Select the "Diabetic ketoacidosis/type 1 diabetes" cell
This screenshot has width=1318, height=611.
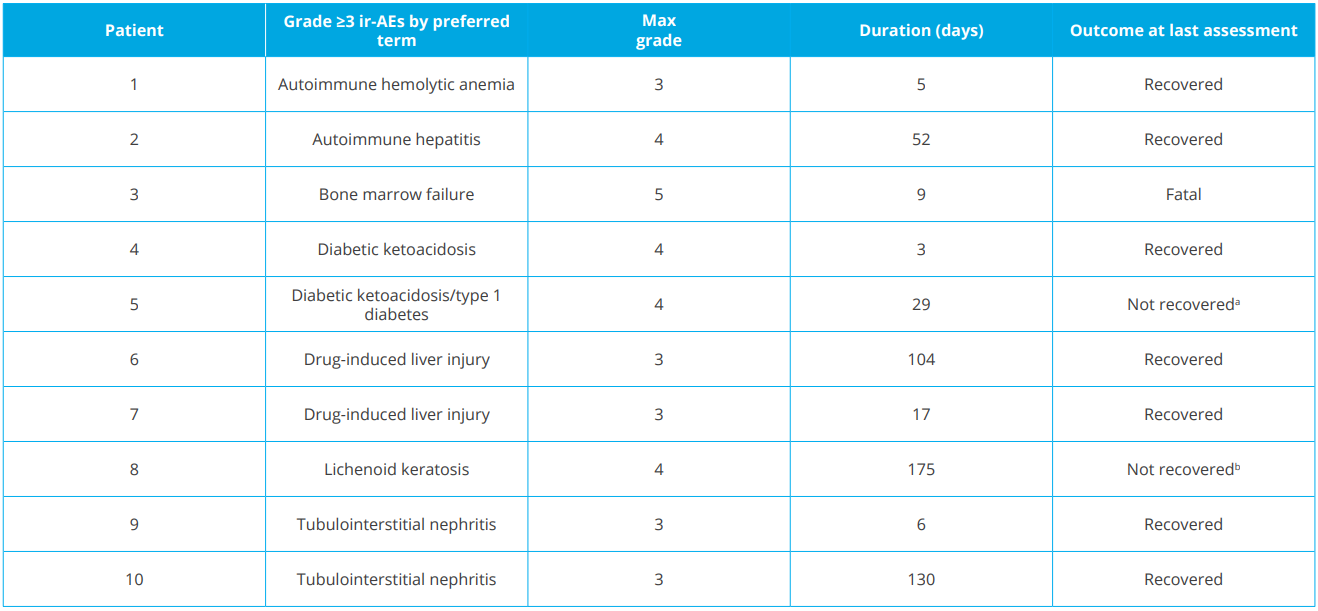pos(396,305)
